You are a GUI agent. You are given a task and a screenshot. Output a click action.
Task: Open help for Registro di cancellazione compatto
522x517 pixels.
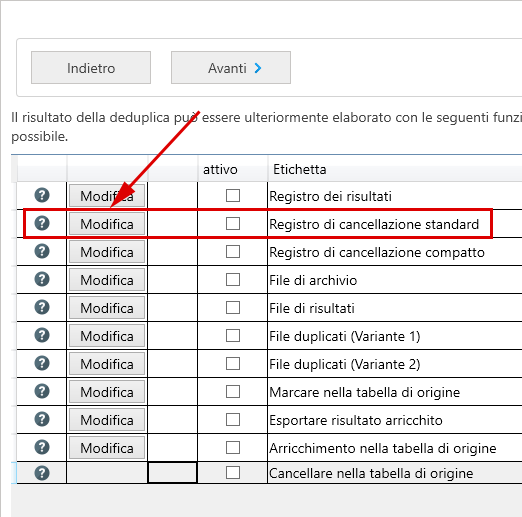click(x=42, y=251)
